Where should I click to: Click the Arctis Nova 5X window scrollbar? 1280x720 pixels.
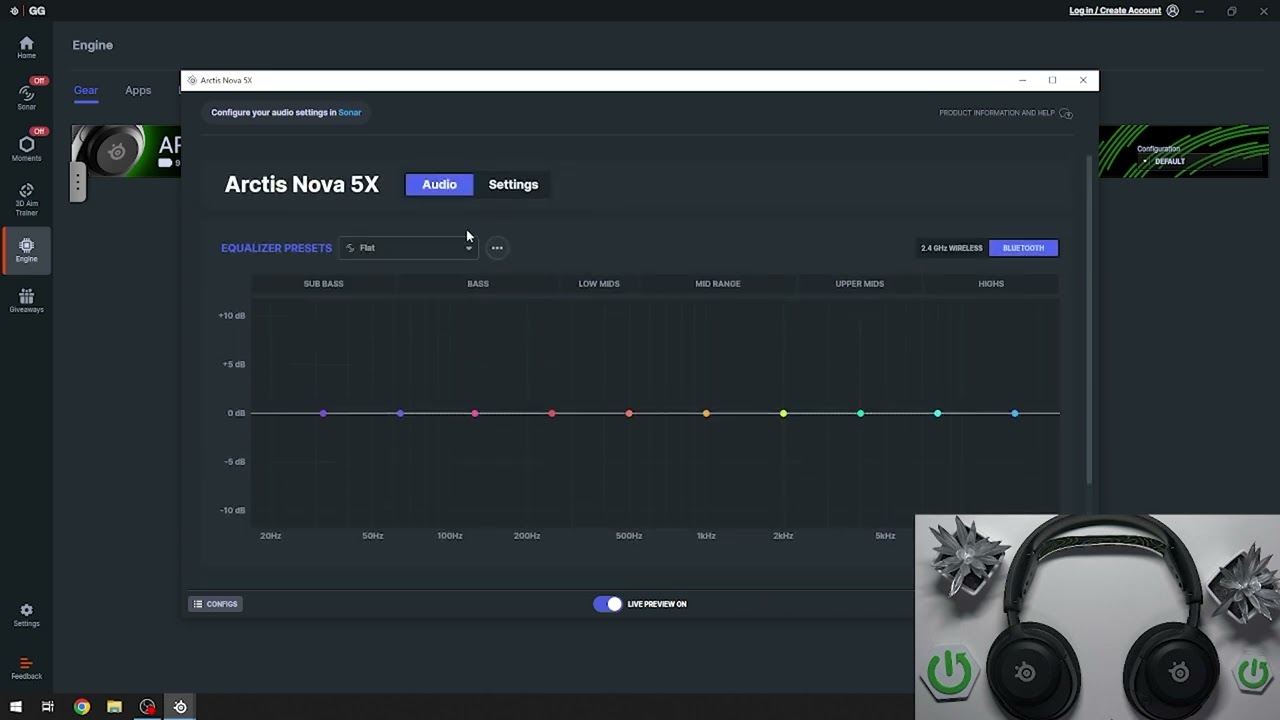[1090, 320]
